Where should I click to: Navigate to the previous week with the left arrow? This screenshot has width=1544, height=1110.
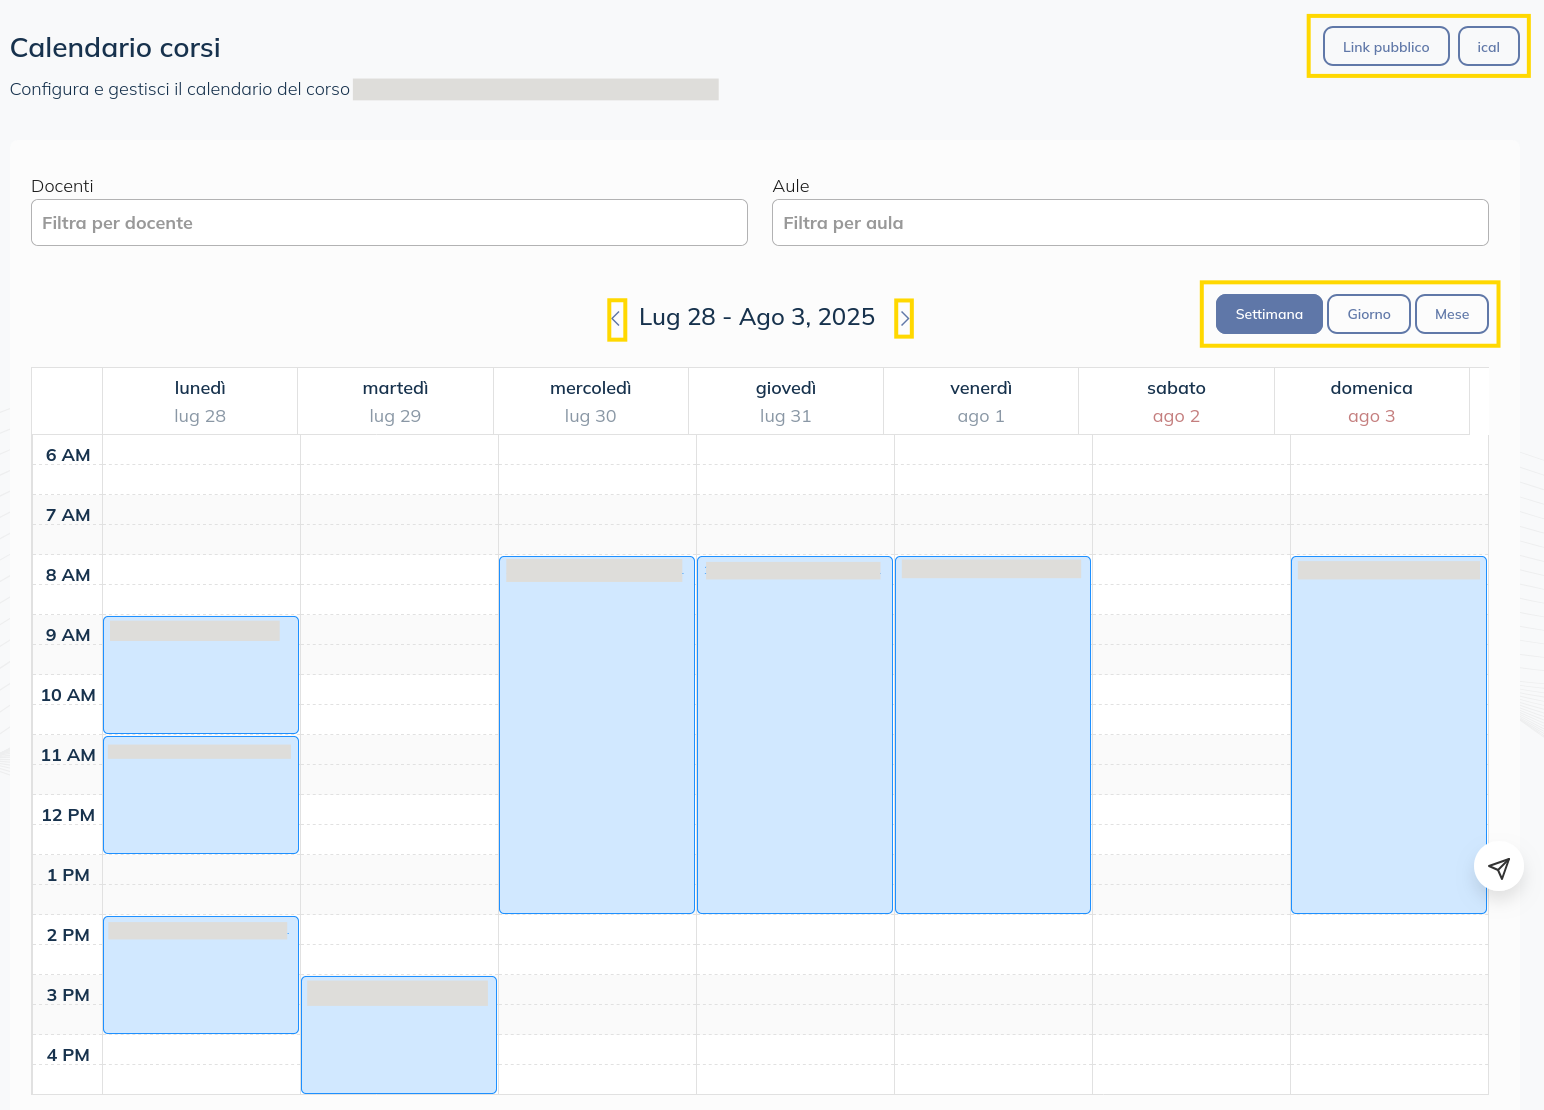[617, 318]
